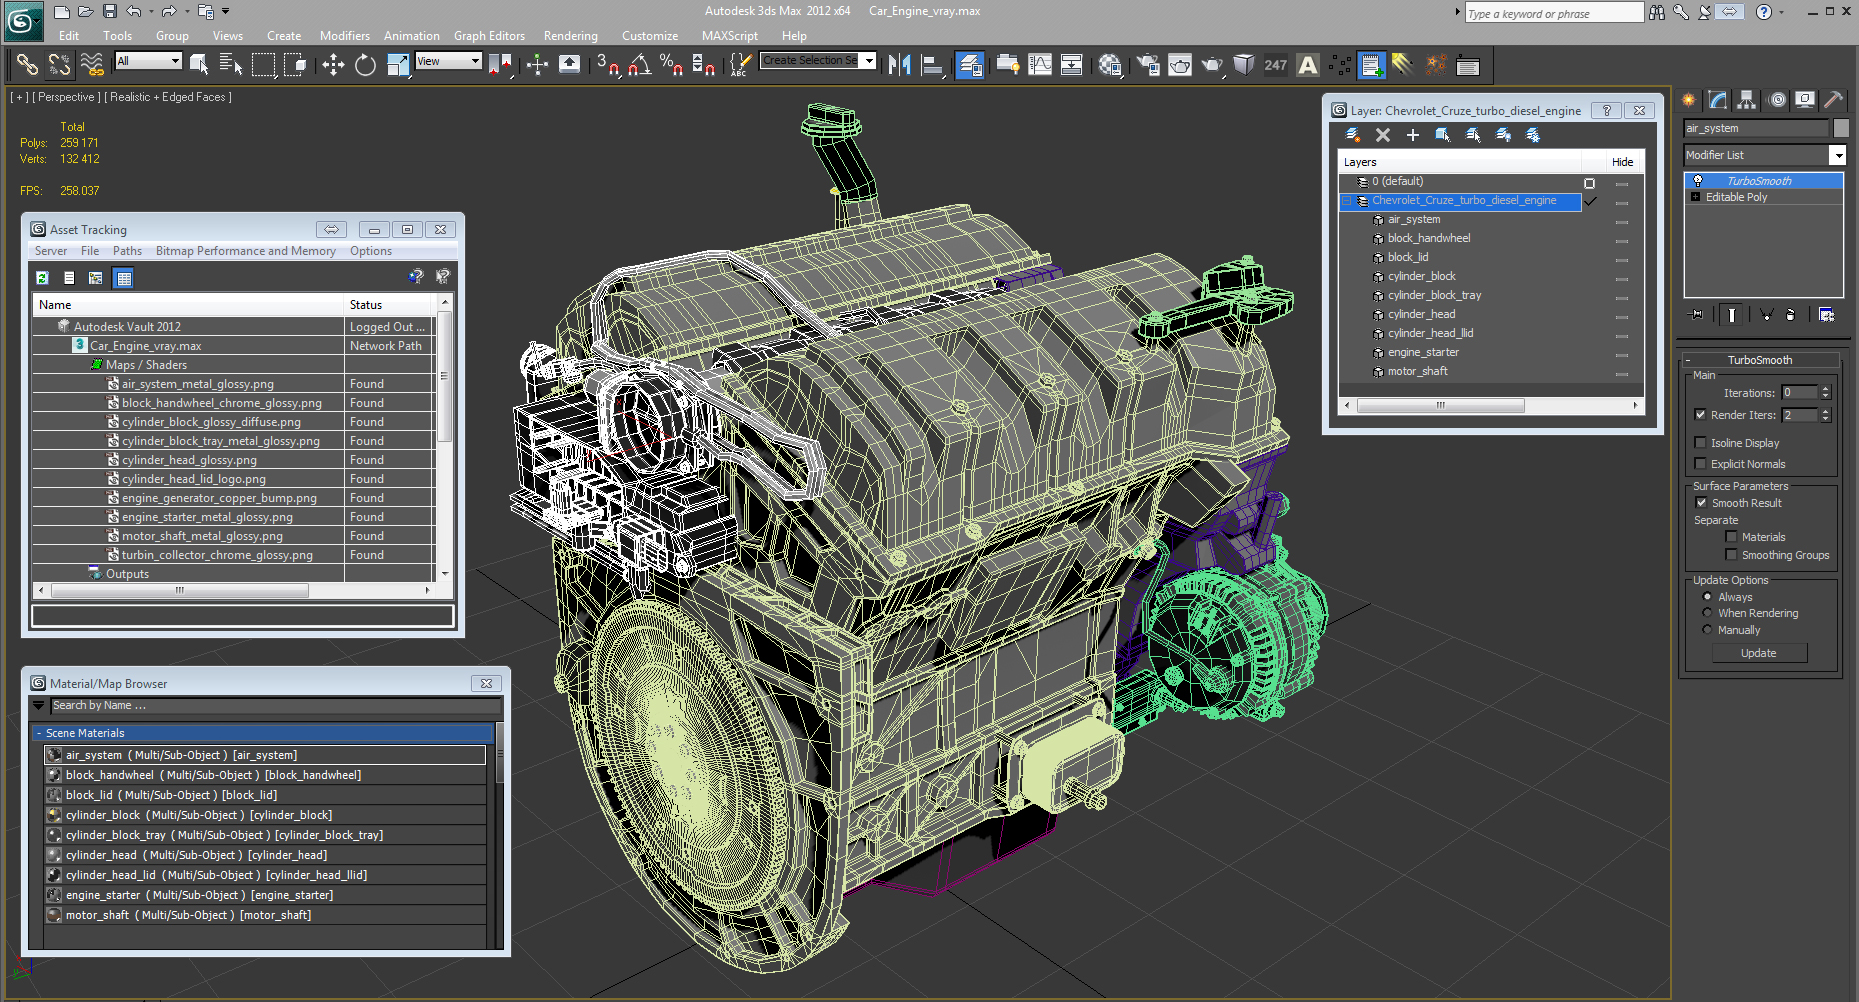The width and height of the screenshot is (1859, 1002).
Task: Enable Separate by Materials checkbox
Action: click(x=1731, y=536)
